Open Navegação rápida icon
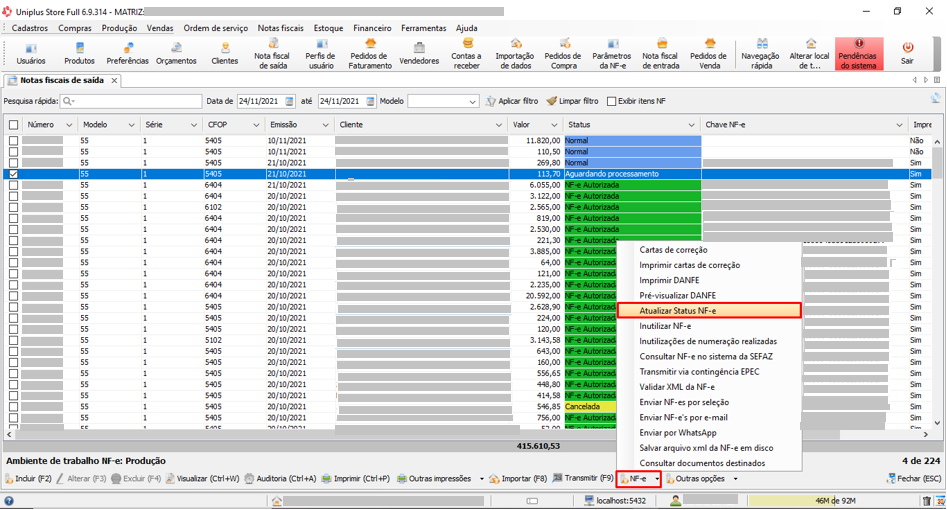947x510 pixels. click(x=762, y=54)
